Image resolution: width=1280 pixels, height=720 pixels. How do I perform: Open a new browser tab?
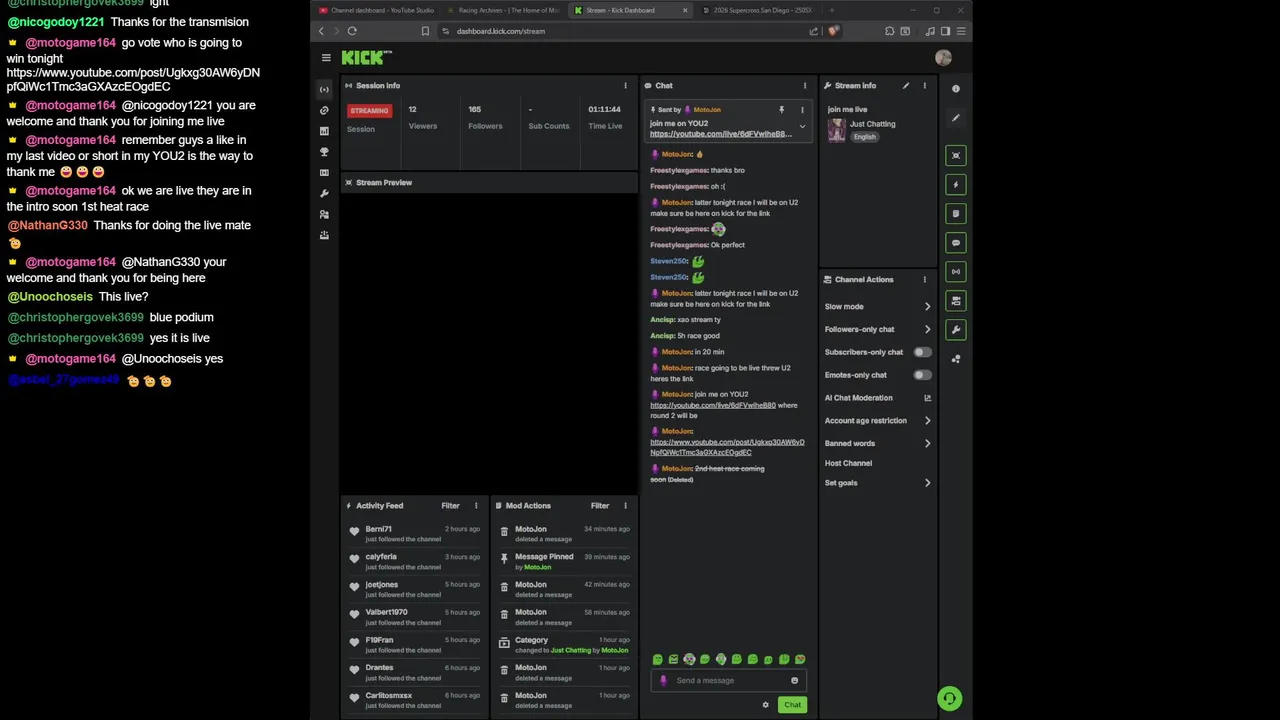tap(832, 10)
